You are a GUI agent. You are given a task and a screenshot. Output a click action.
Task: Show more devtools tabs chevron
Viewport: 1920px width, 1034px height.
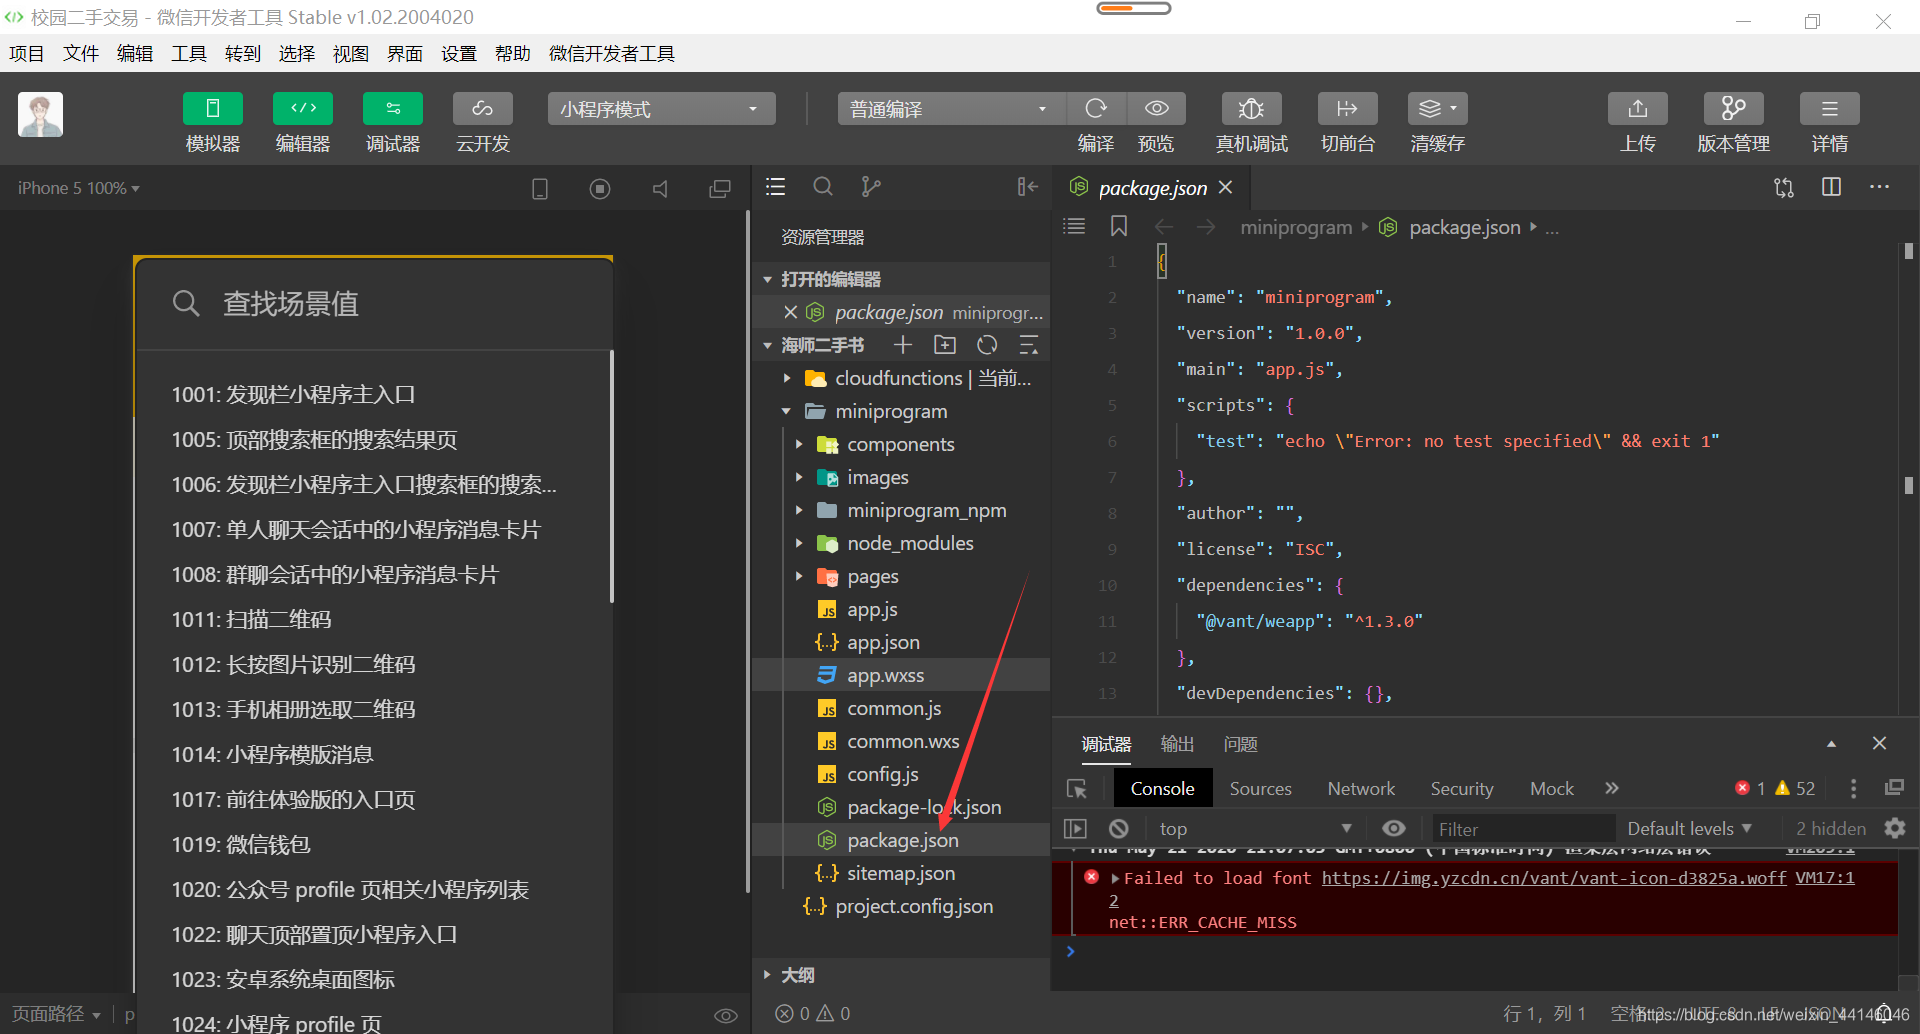[1611, 788]
